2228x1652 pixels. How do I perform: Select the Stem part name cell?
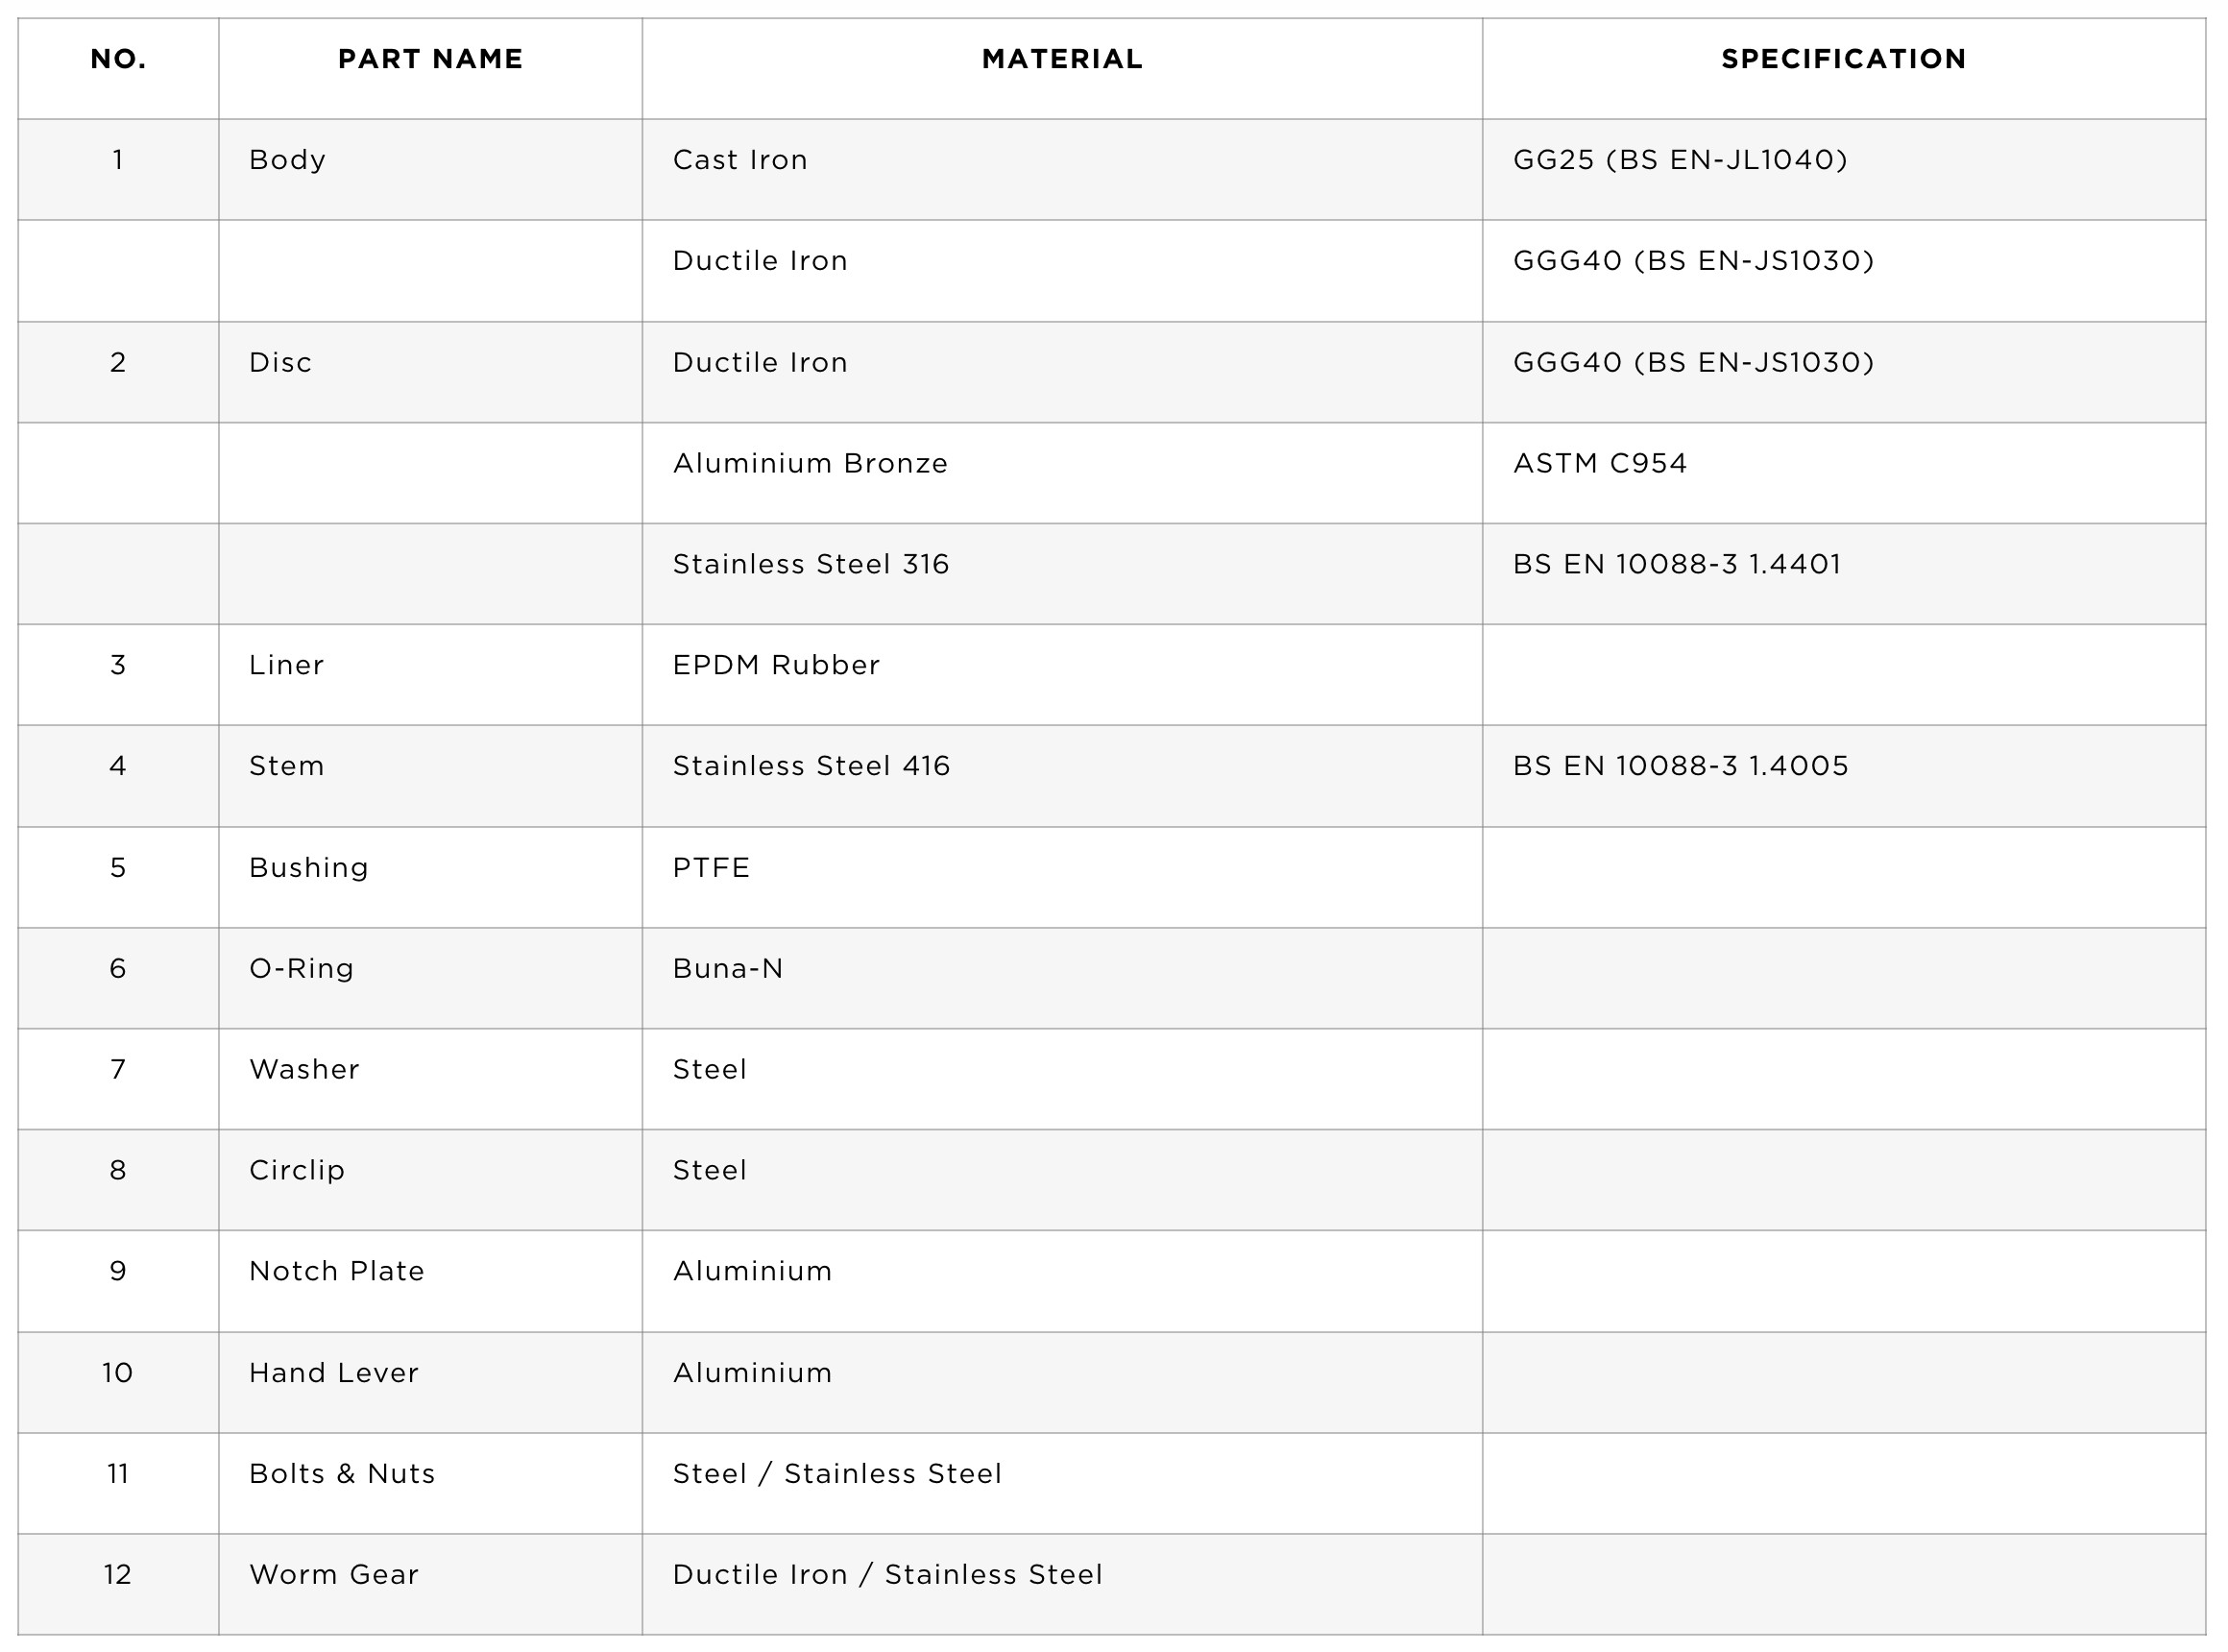click(430, 776)
